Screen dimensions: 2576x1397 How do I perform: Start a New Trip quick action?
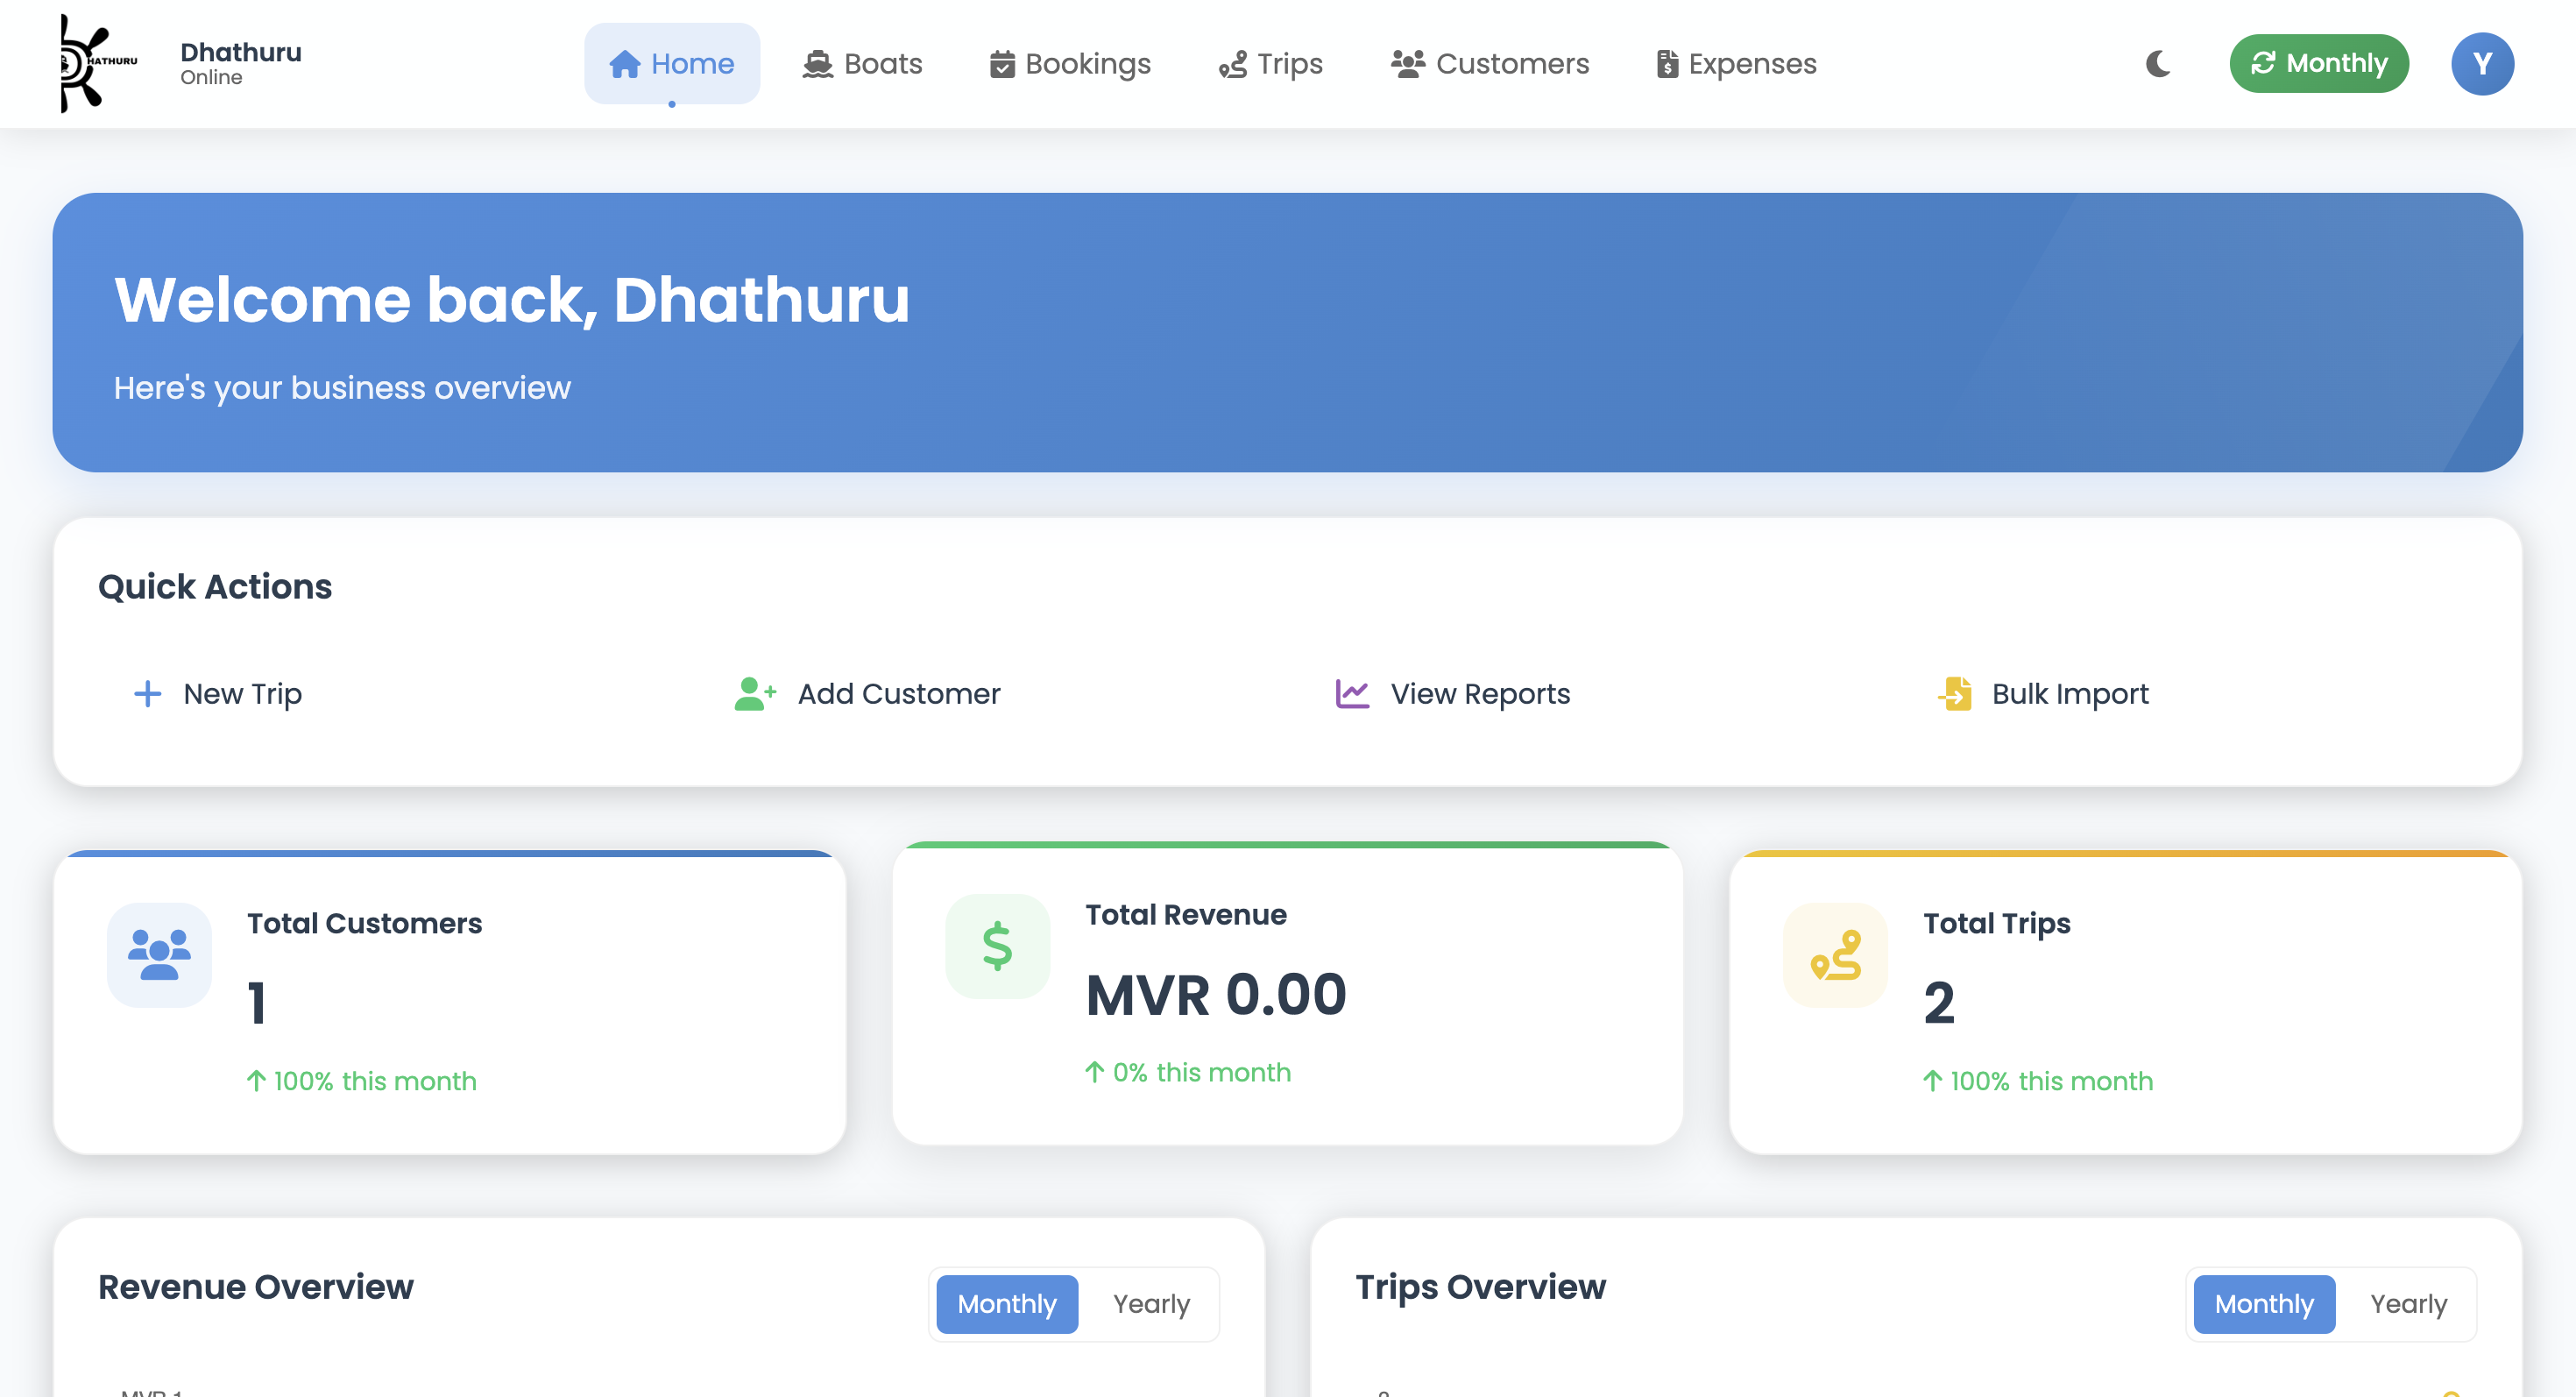click(x=218, y=694)
